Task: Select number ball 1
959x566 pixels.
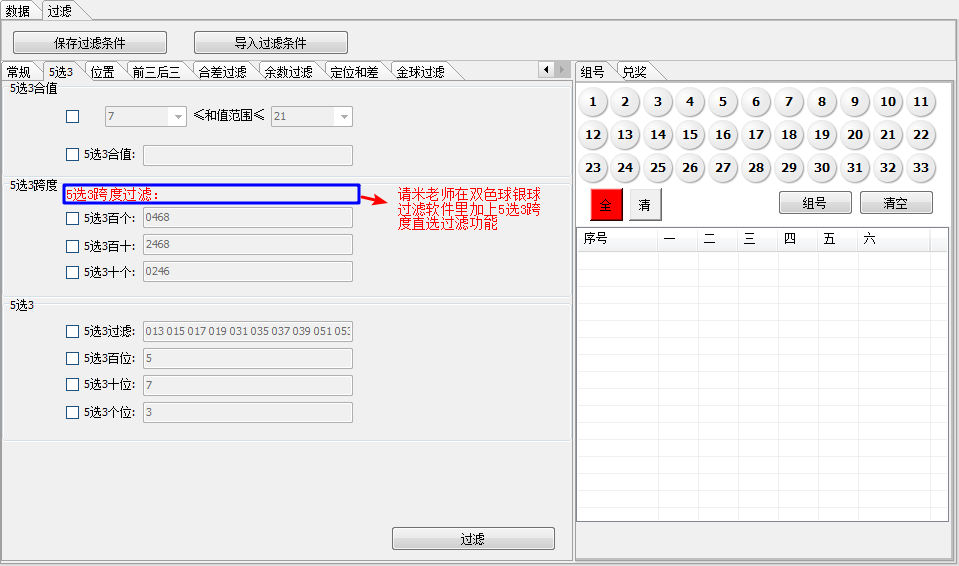Action: (593, 102)
